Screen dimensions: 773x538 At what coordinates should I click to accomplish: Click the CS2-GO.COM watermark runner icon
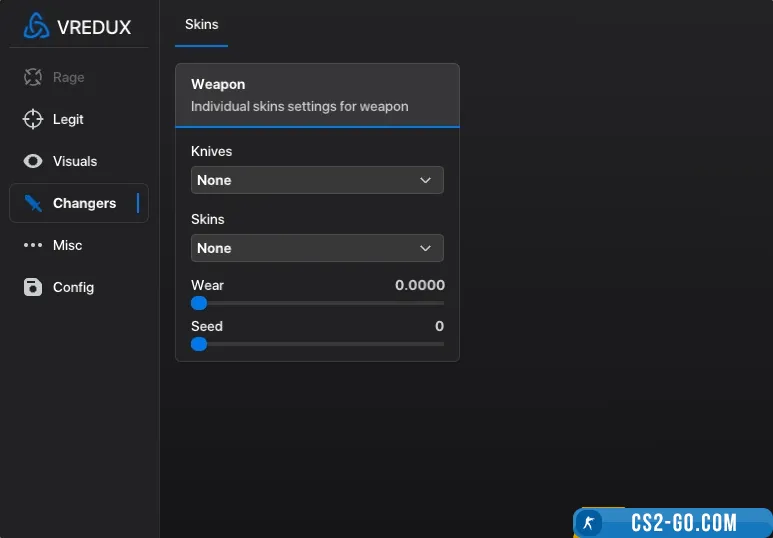(590, 523)
